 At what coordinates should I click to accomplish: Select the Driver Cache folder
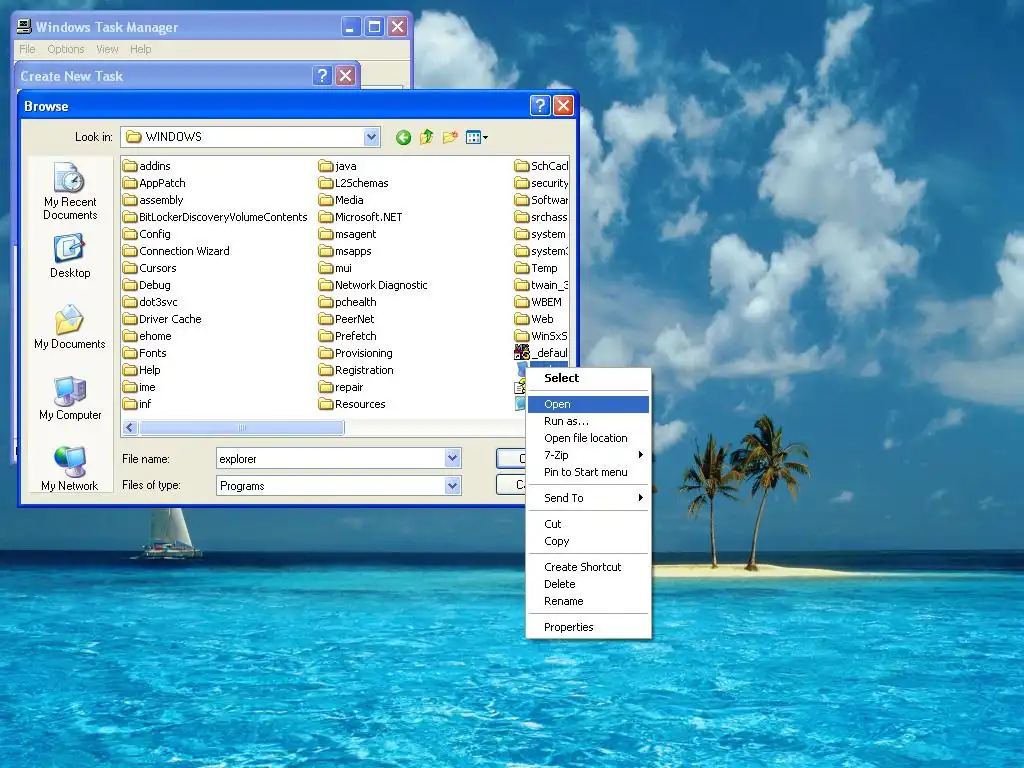point(162,319)
